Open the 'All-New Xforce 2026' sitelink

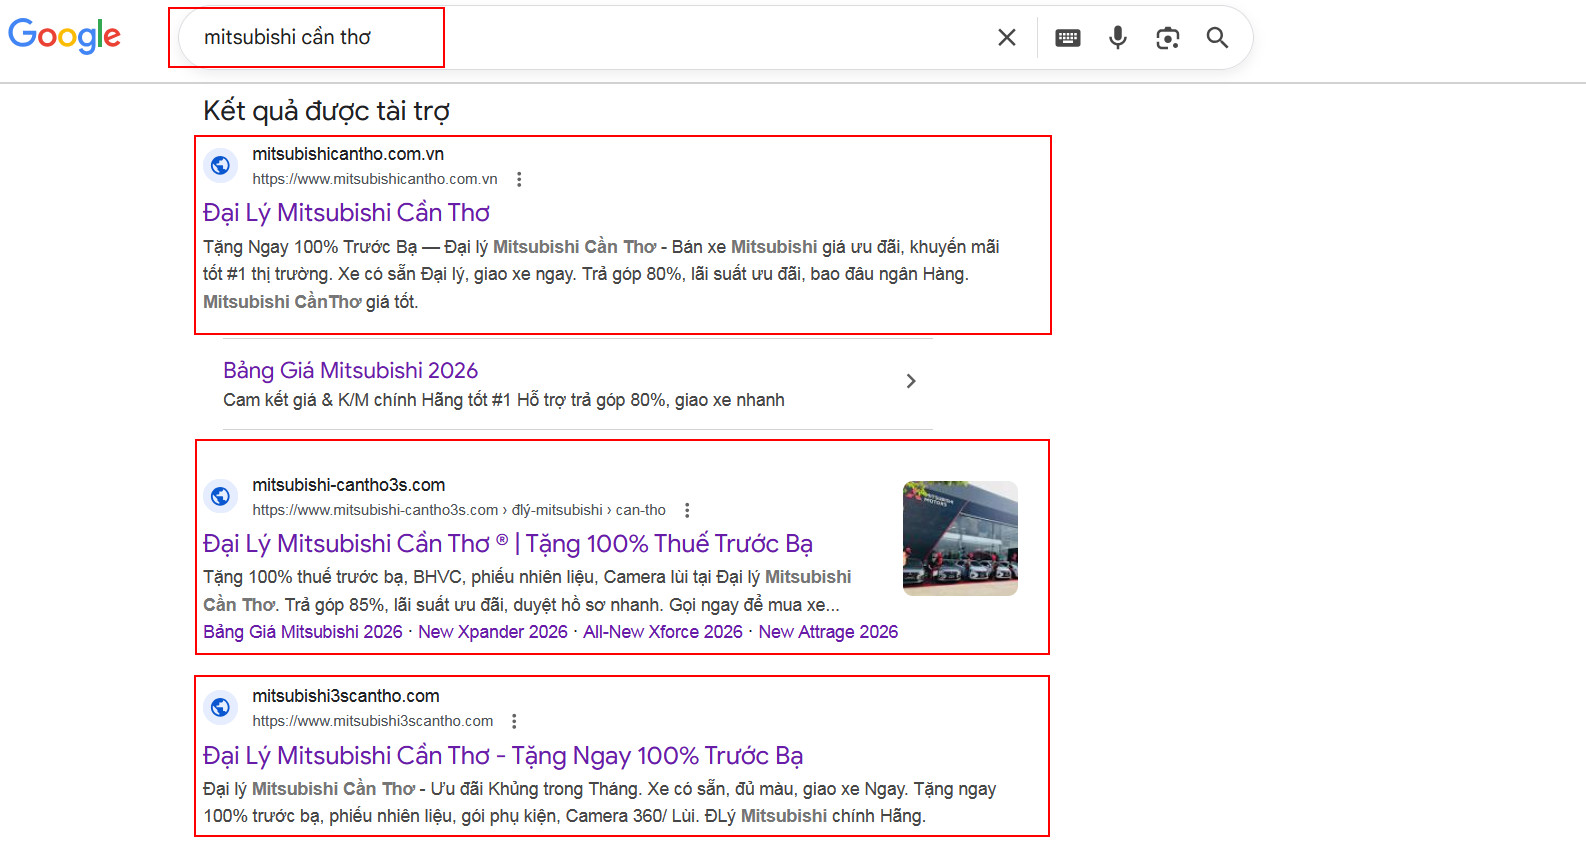(663, 632)
